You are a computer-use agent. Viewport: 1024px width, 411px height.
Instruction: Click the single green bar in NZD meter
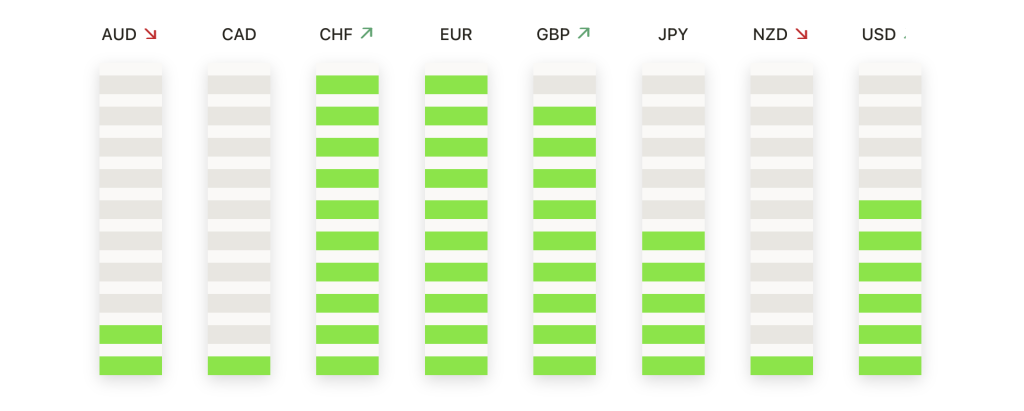tap(782, 365)
